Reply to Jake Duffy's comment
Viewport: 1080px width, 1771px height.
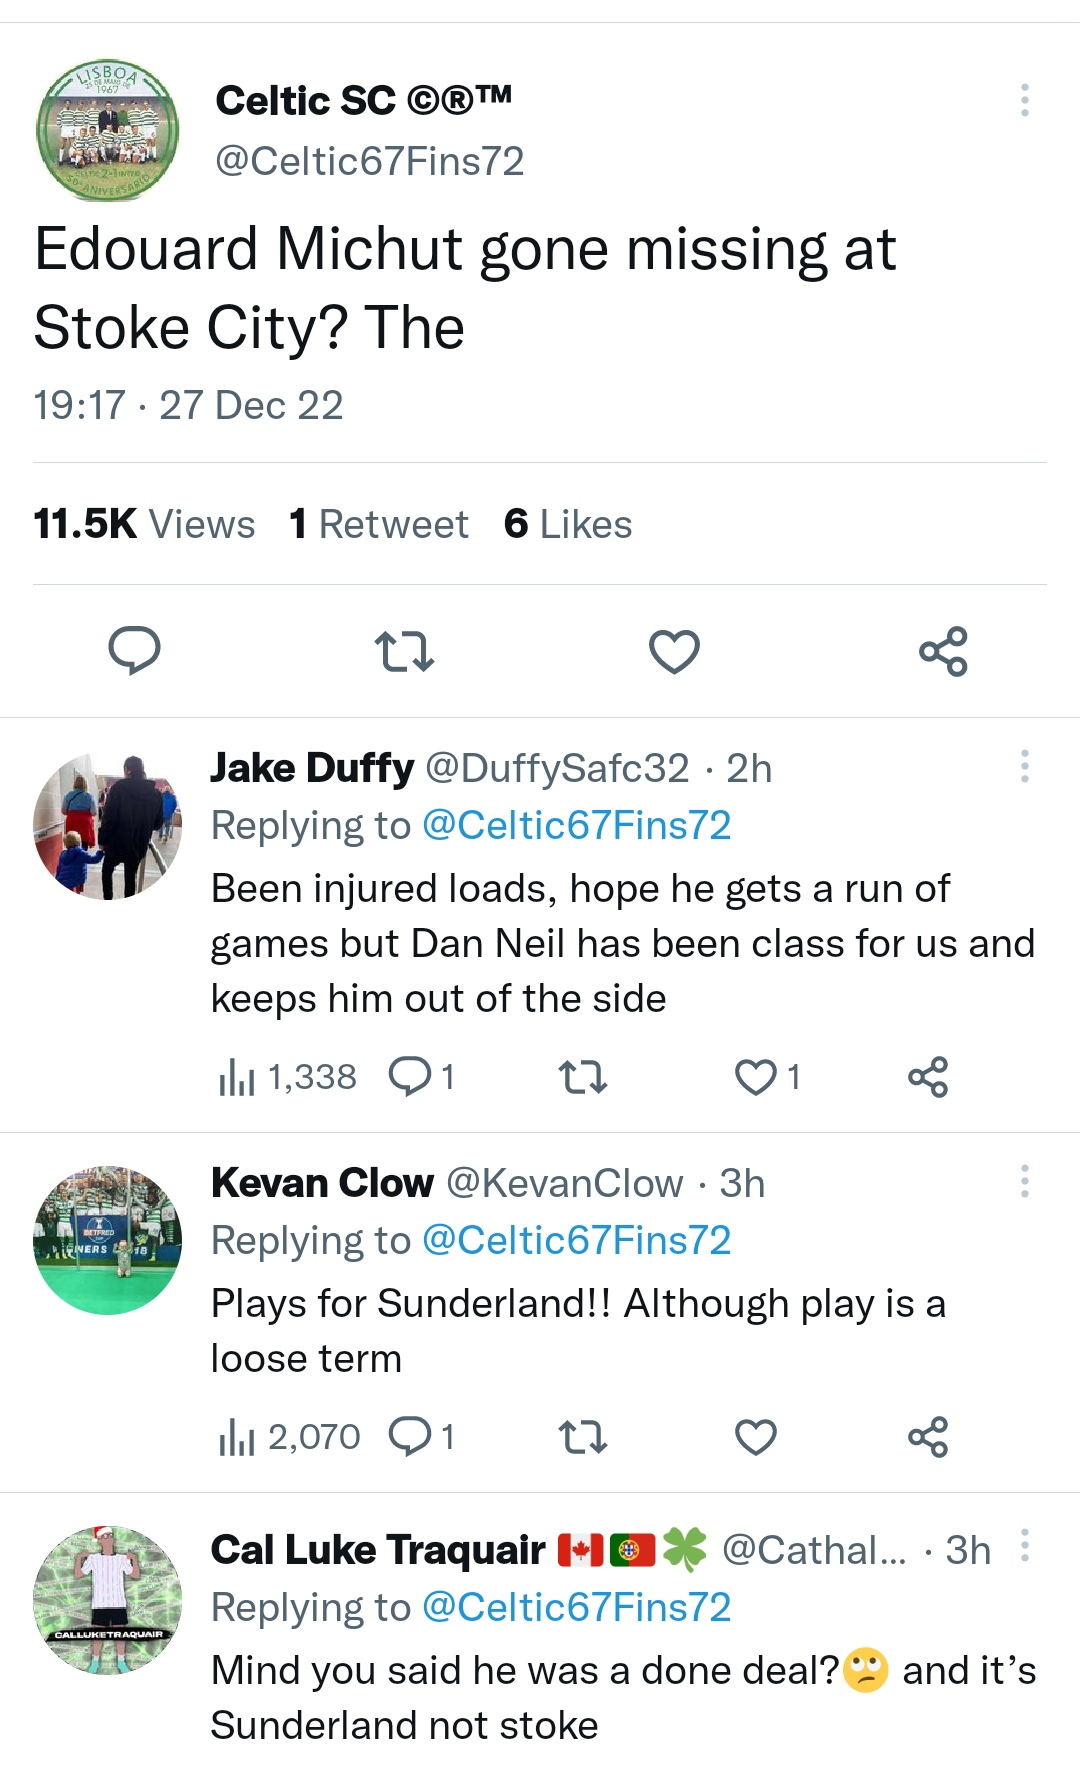(410, 1077)
